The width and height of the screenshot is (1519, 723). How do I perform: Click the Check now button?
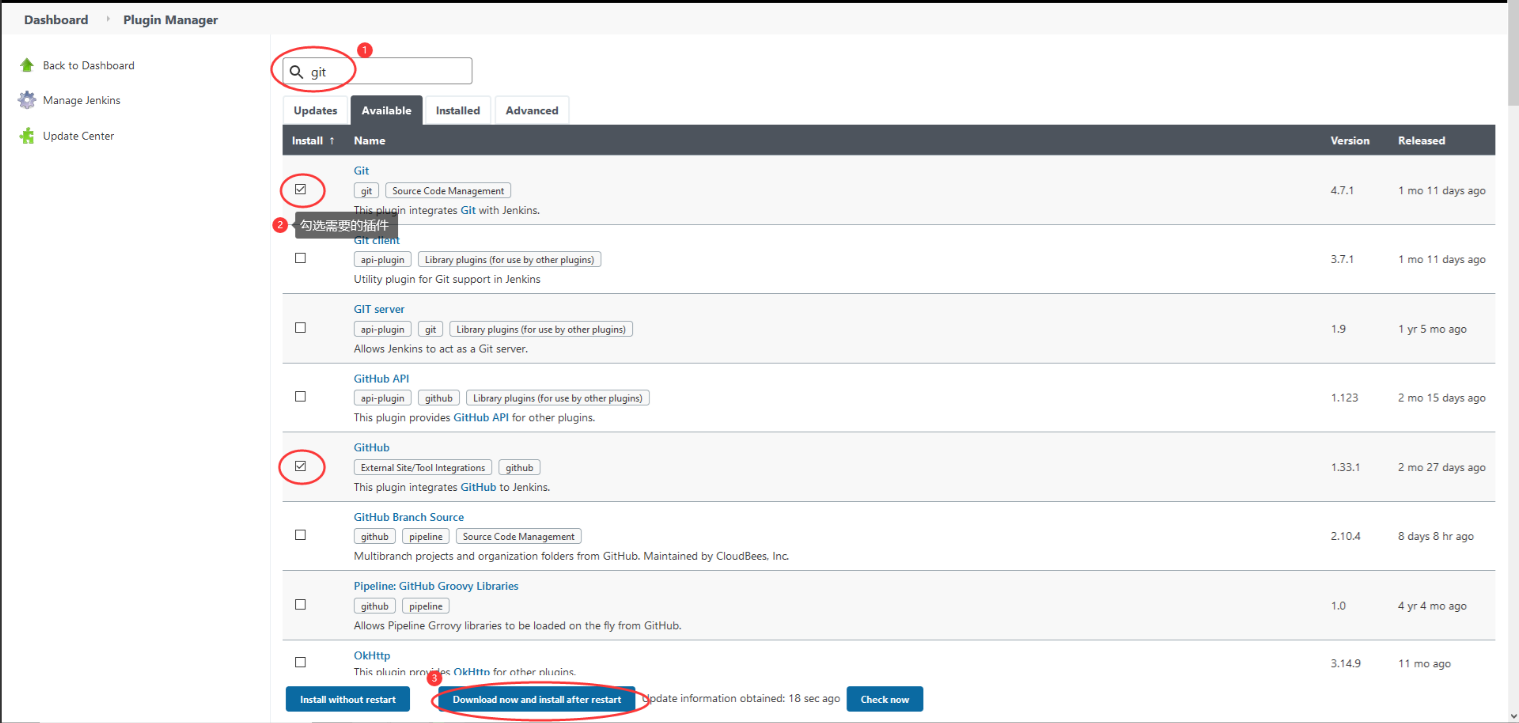[885, 699]
